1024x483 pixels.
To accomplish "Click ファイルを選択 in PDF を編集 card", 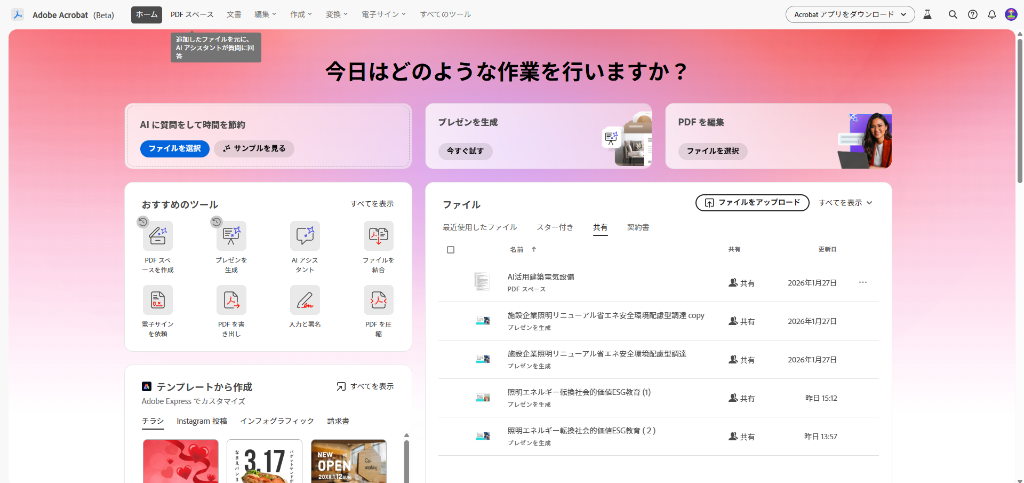I will [x=712, y=151].
